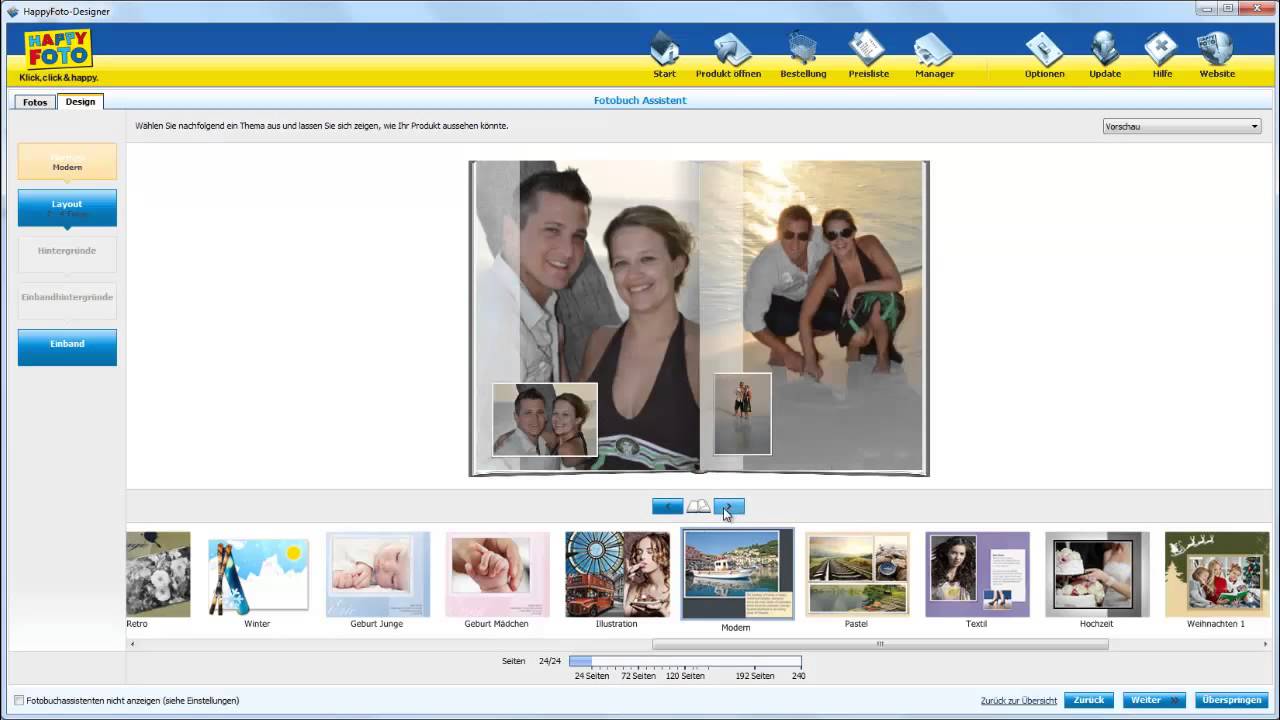Click the Zurück button
Viewport: 1280px width, 720px height.
point(1089,700)
